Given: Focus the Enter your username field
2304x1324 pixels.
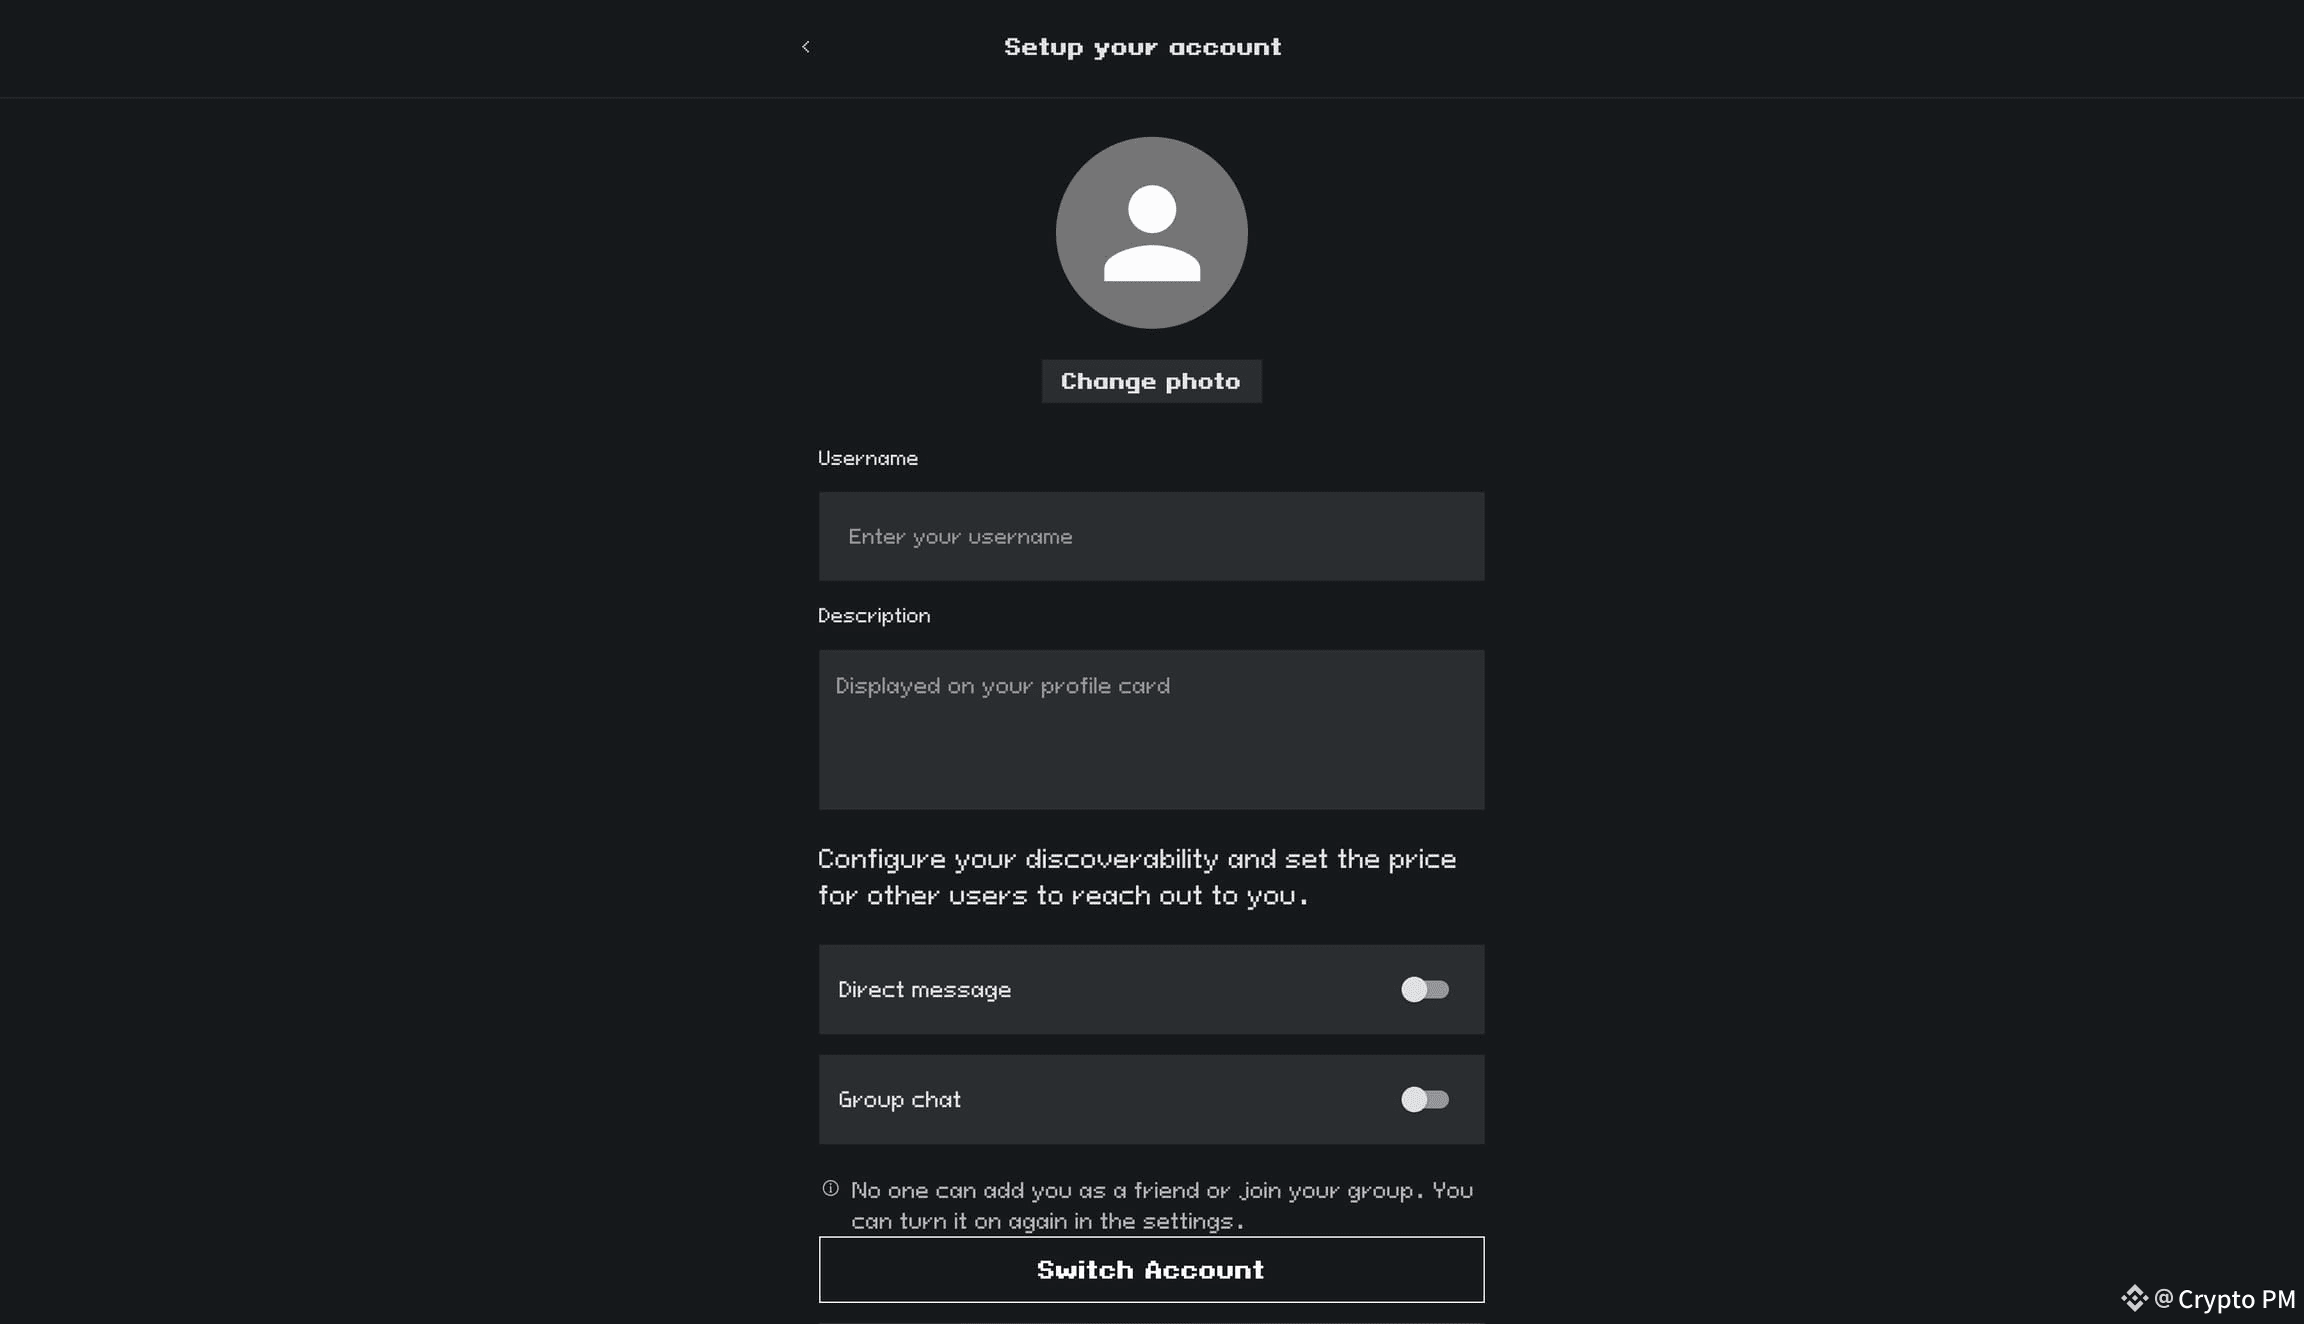Looking at the screenshot, I should click(x=1151, y=537).
